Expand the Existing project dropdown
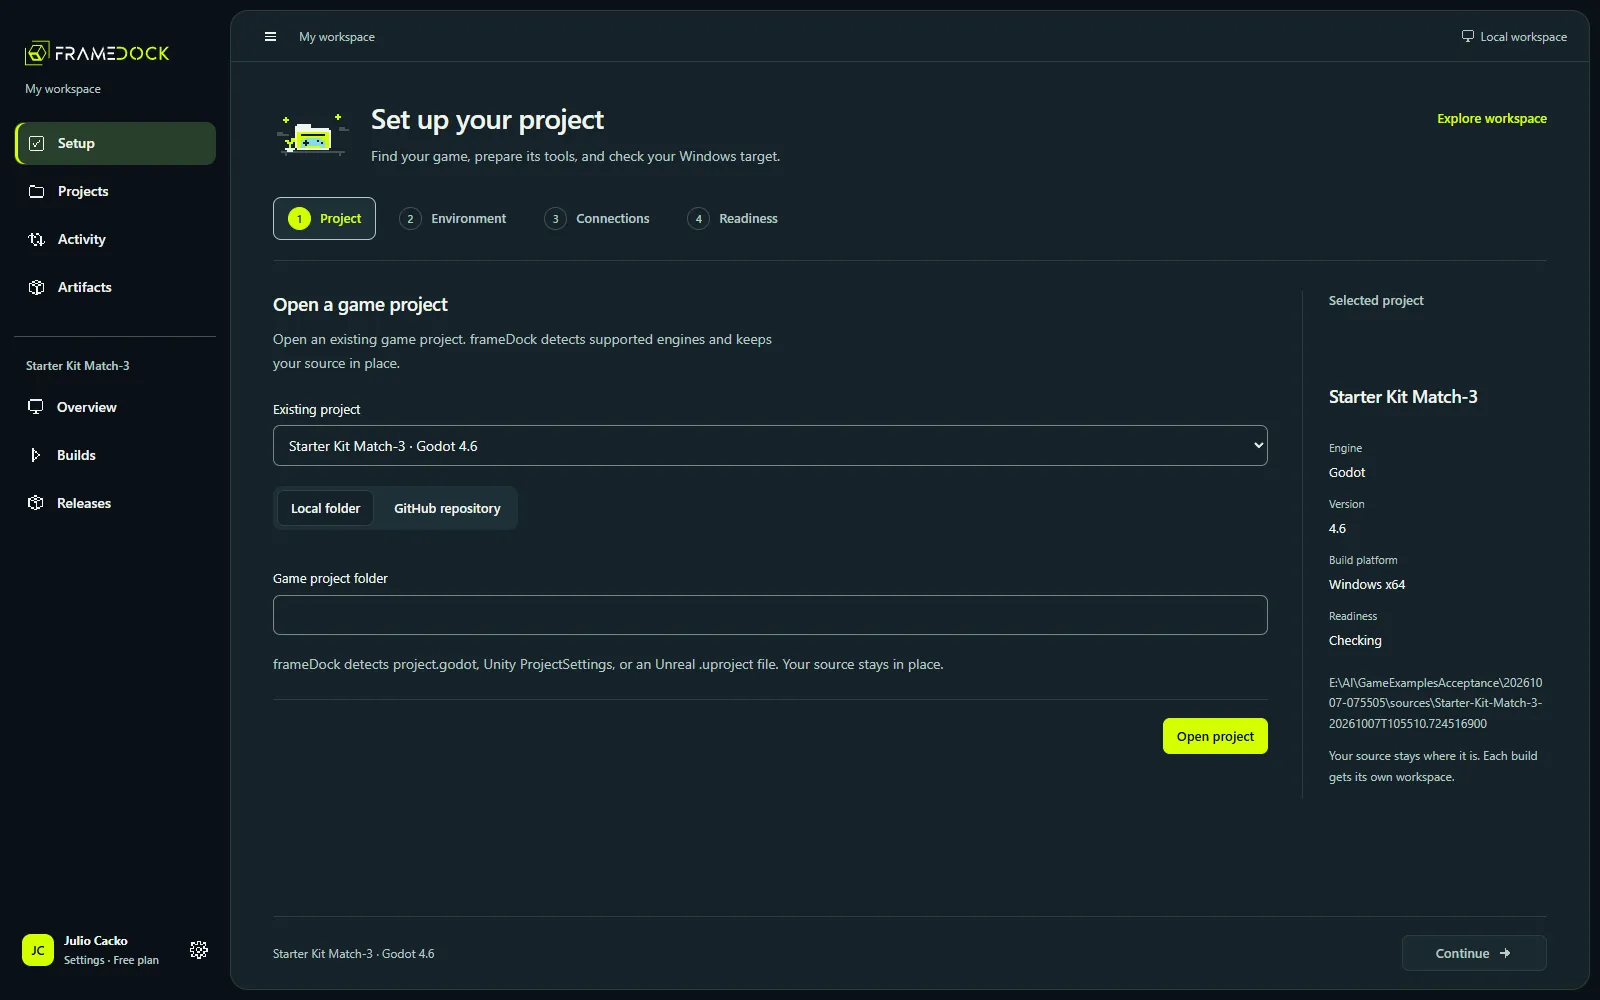The width and height of the screenshot is (1600, 1000). (x=770, y=446)
